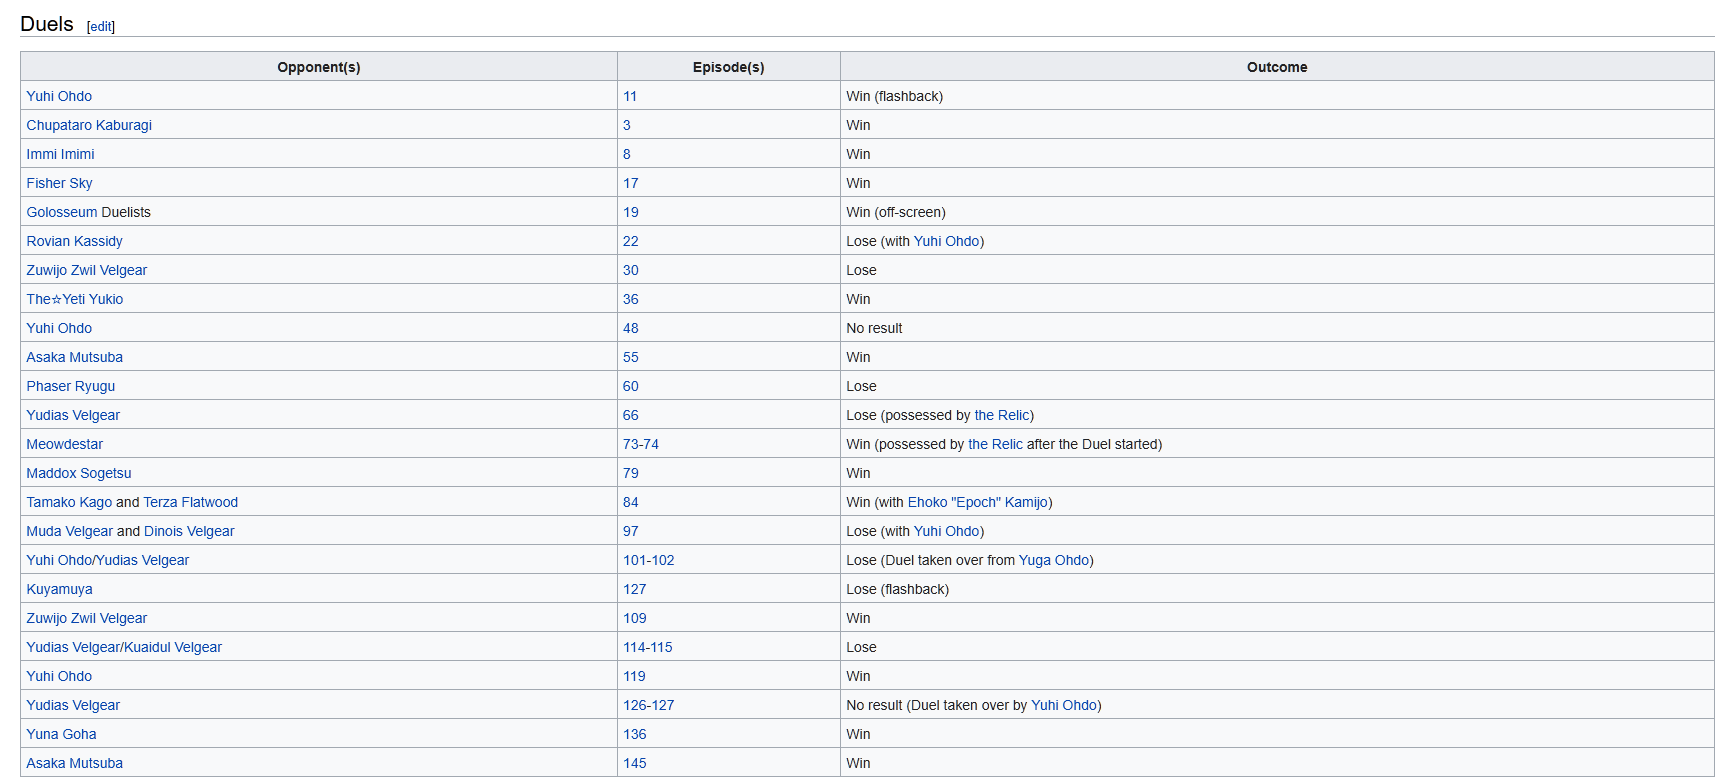
Task: Click the Opponent(s) column header
Action: (x=319, y=67)
